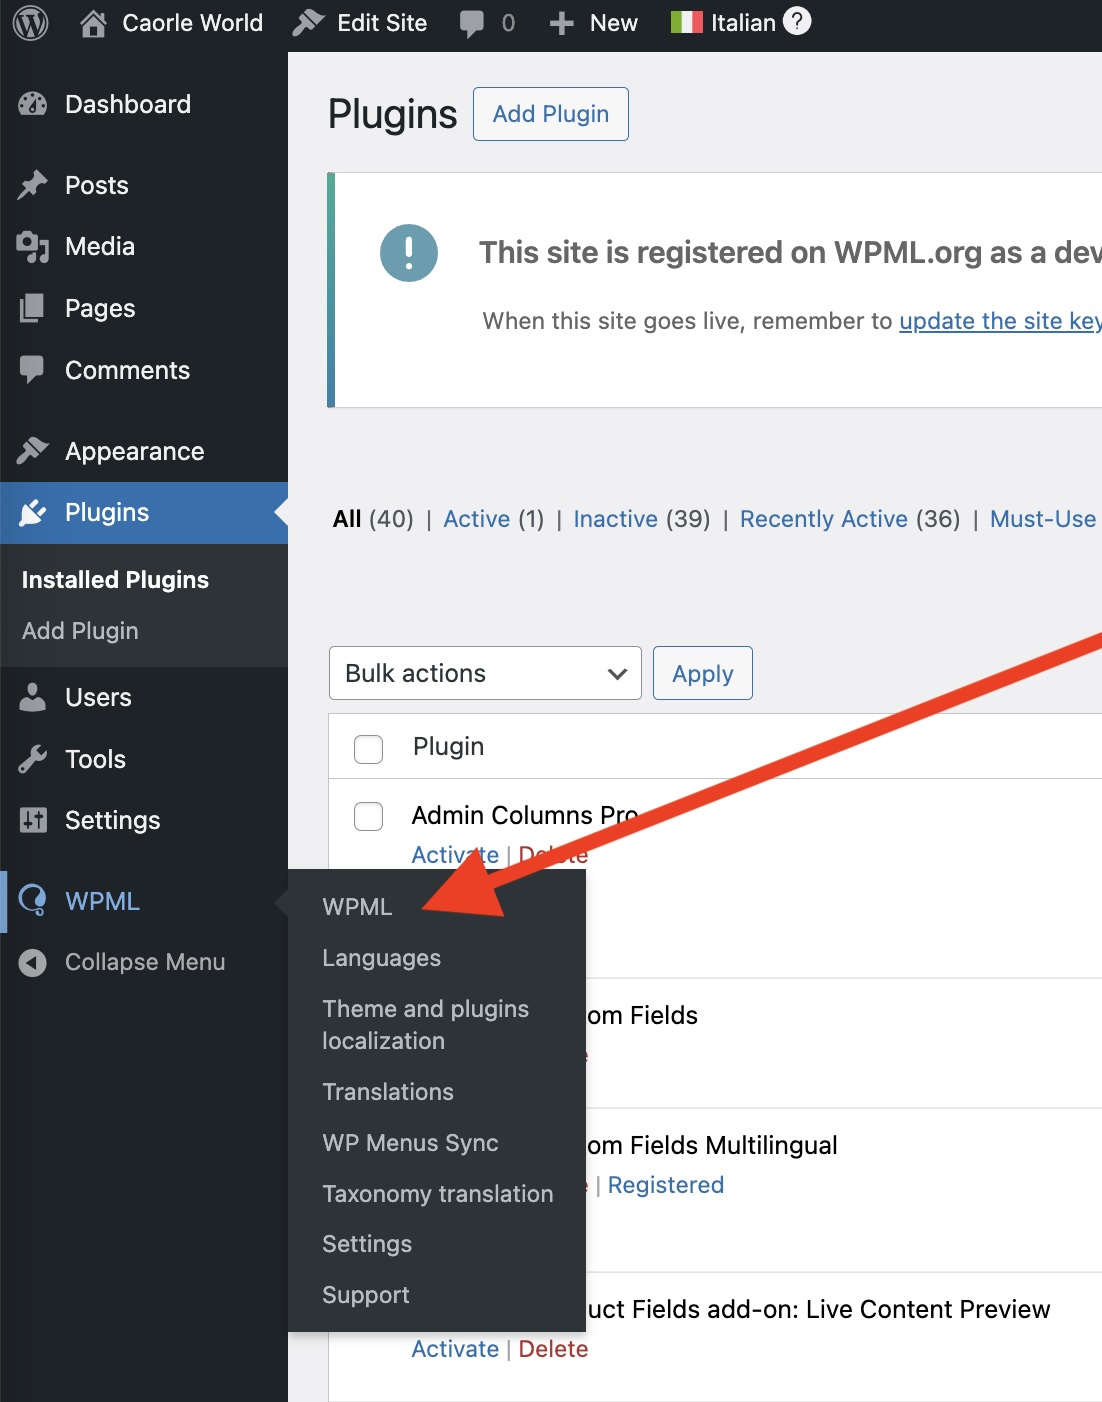
Task: Click the Media icon in sidebar
Action: (33, 247)
